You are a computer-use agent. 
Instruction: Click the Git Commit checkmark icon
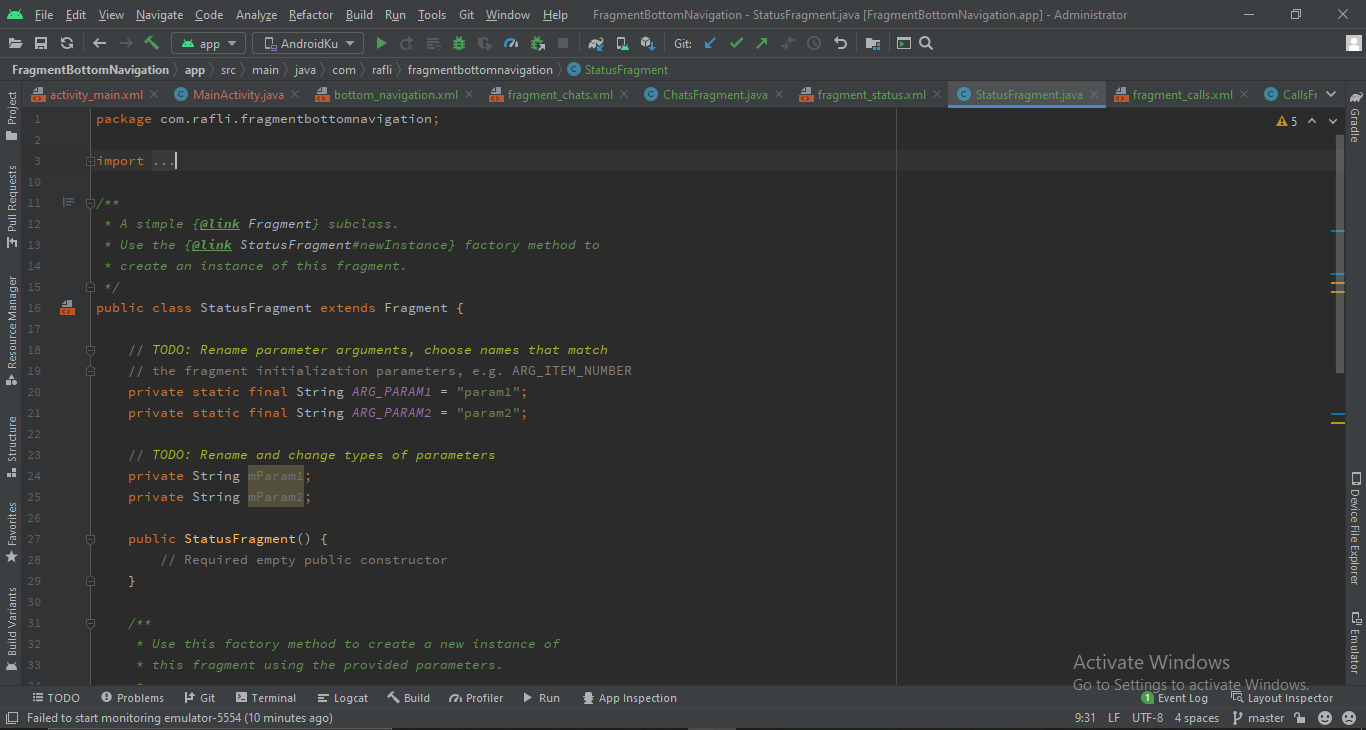(x=737, y=43)
